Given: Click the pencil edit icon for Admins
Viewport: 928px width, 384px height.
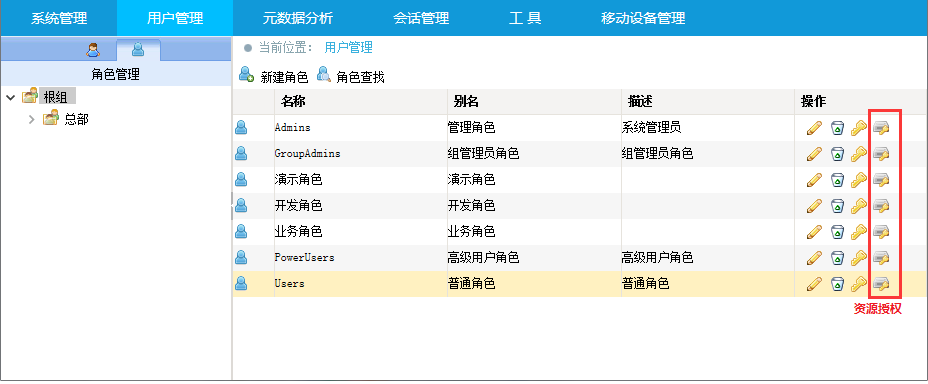Looking at the screenshot, I should tap(814, 128).
